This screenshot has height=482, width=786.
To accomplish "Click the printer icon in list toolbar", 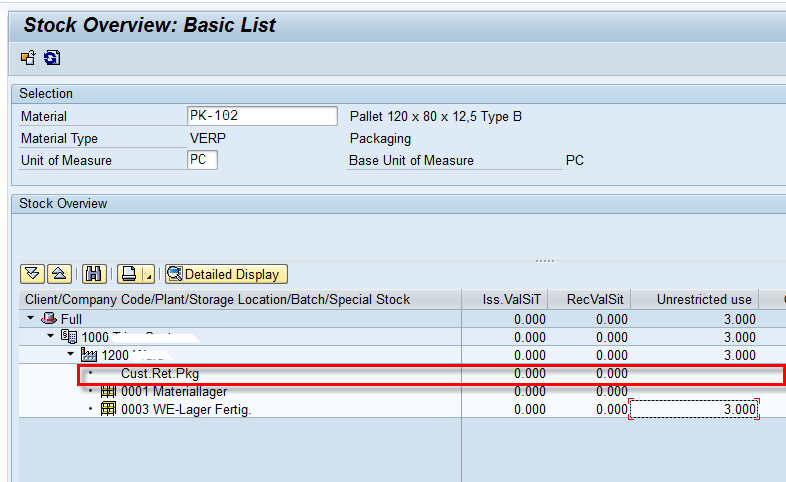I will [x=128, y=273].
